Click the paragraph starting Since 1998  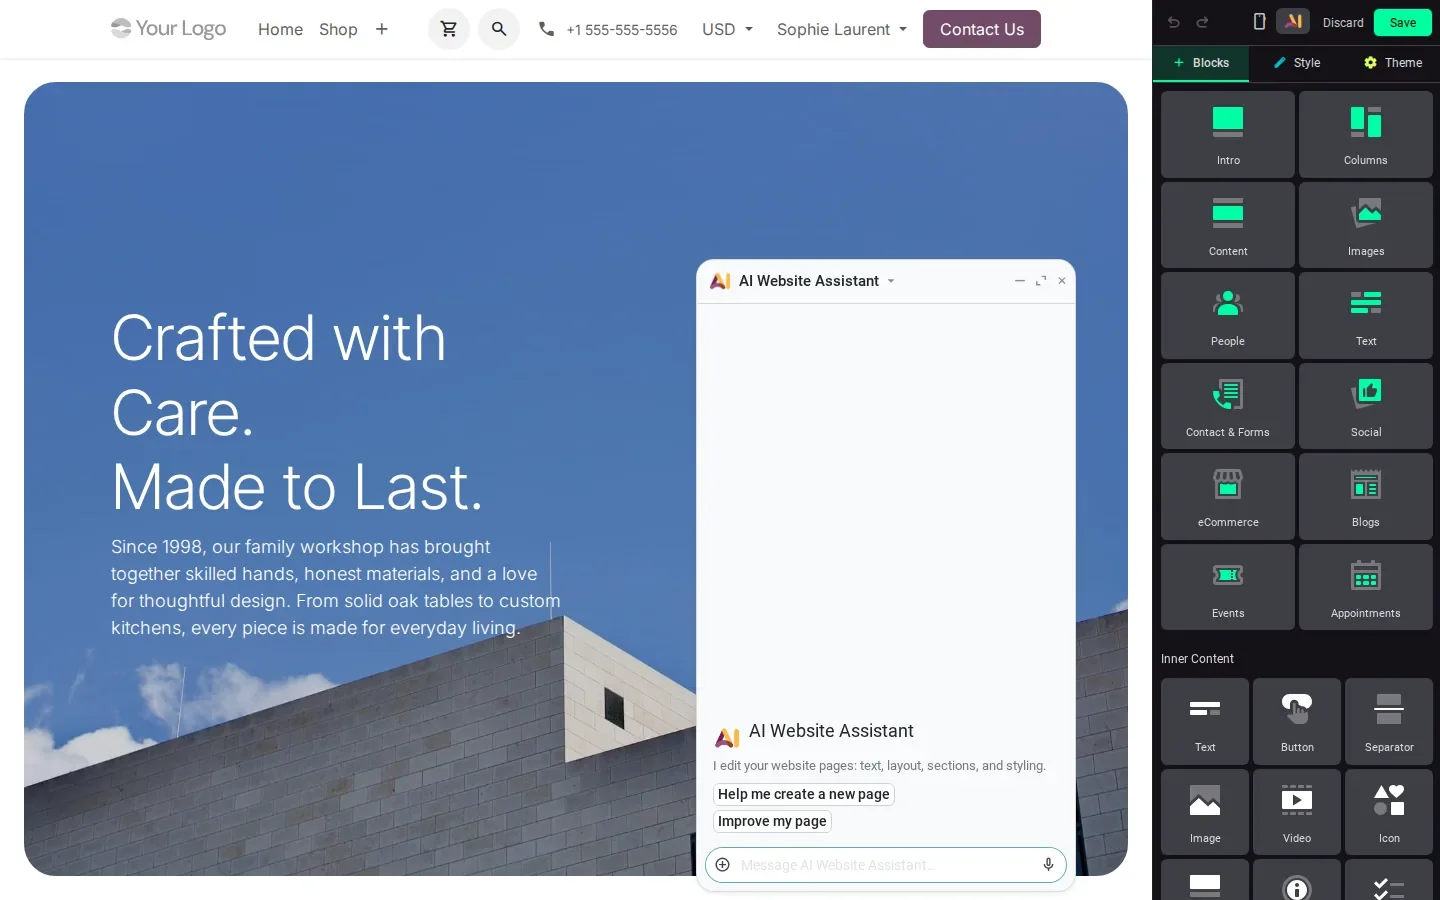point(336,587)
